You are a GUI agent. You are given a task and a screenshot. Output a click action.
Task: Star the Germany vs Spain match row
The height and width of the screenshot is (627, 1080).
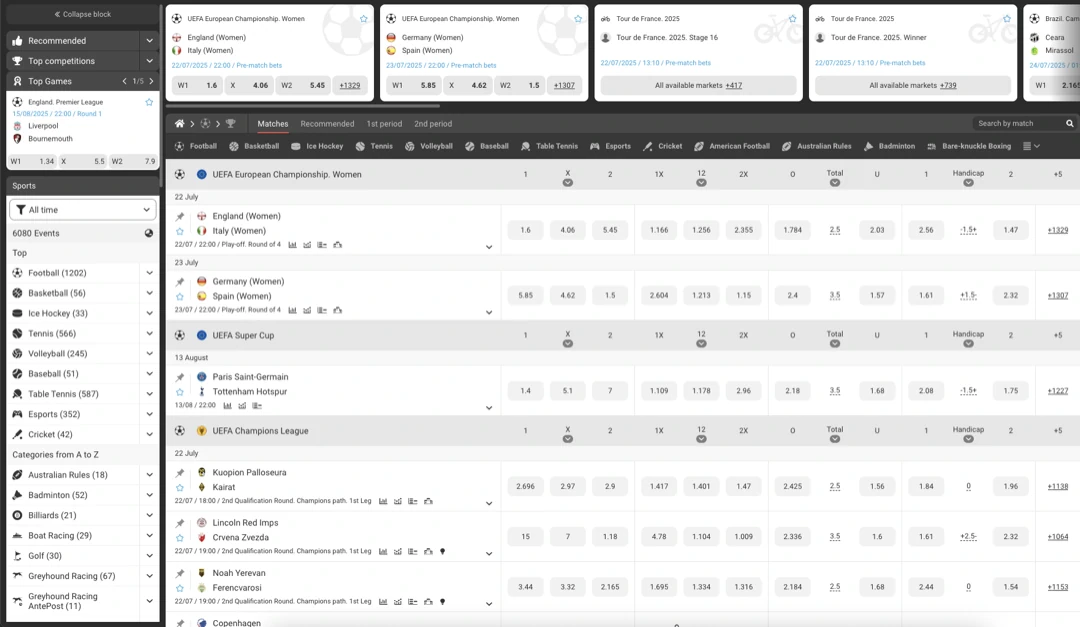pos(180,297)
